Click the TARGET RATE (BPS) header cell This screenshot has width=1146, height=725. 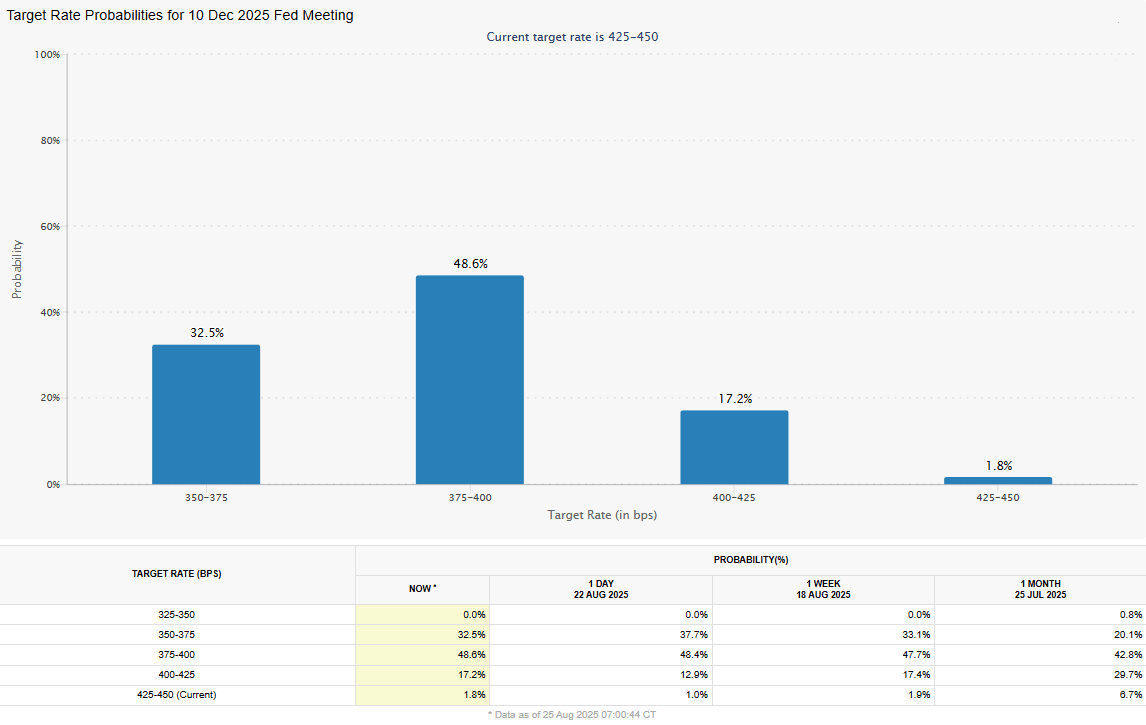[178, 574]
